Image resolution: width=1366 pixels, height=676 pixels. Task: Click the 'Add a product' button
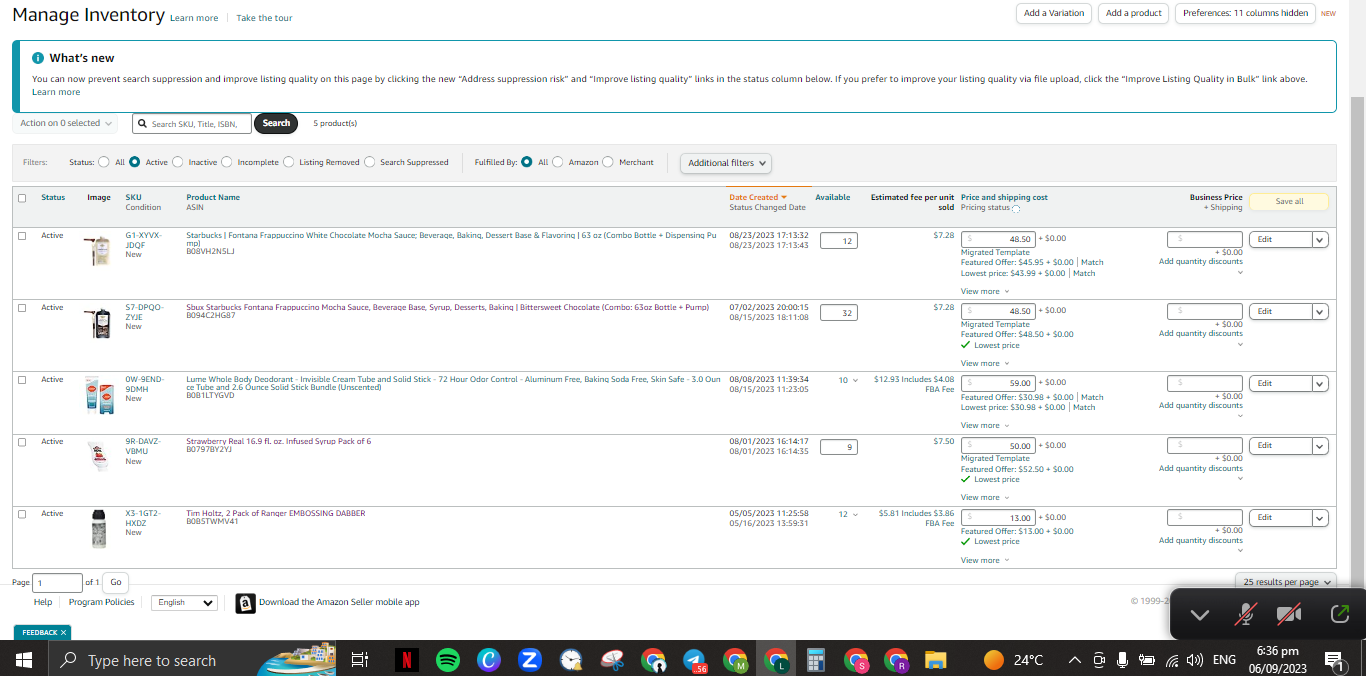pyautogui.click(x=1133, y=13)
